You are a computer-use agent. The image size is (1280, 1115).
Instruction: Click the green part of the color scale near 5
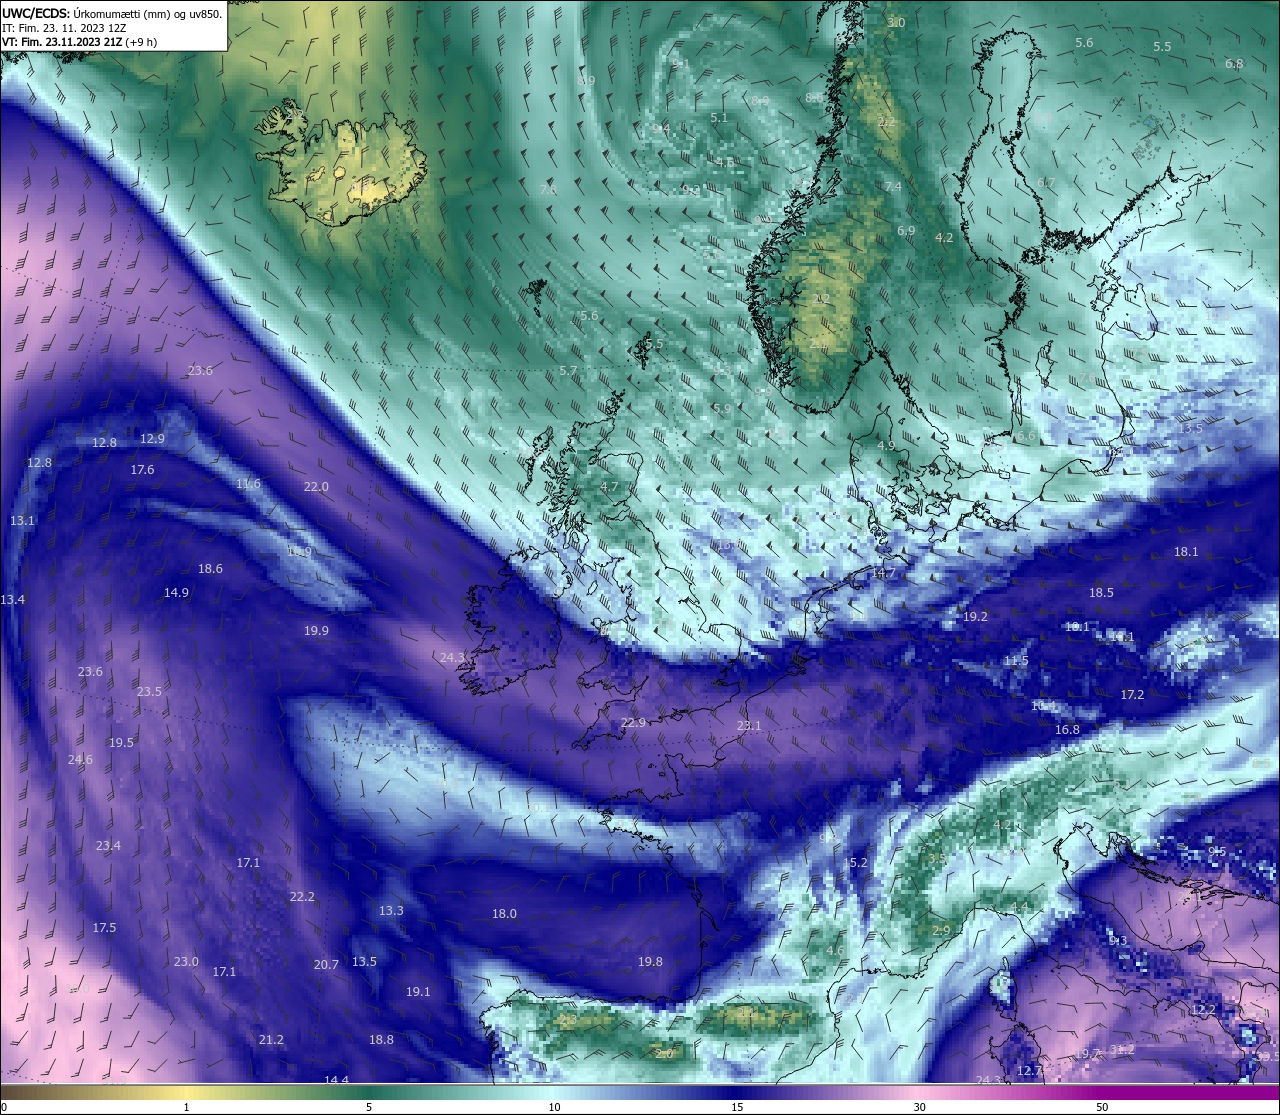pyautogui.click(x=369, y=1092)
